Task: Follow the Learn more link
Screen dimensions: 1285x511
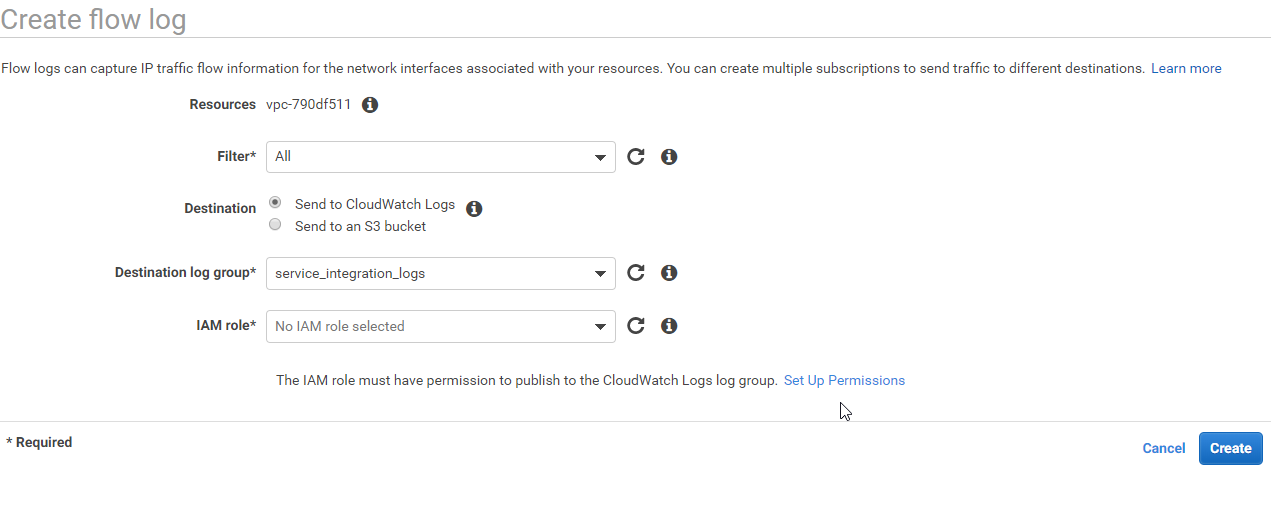Action: 1186,69
